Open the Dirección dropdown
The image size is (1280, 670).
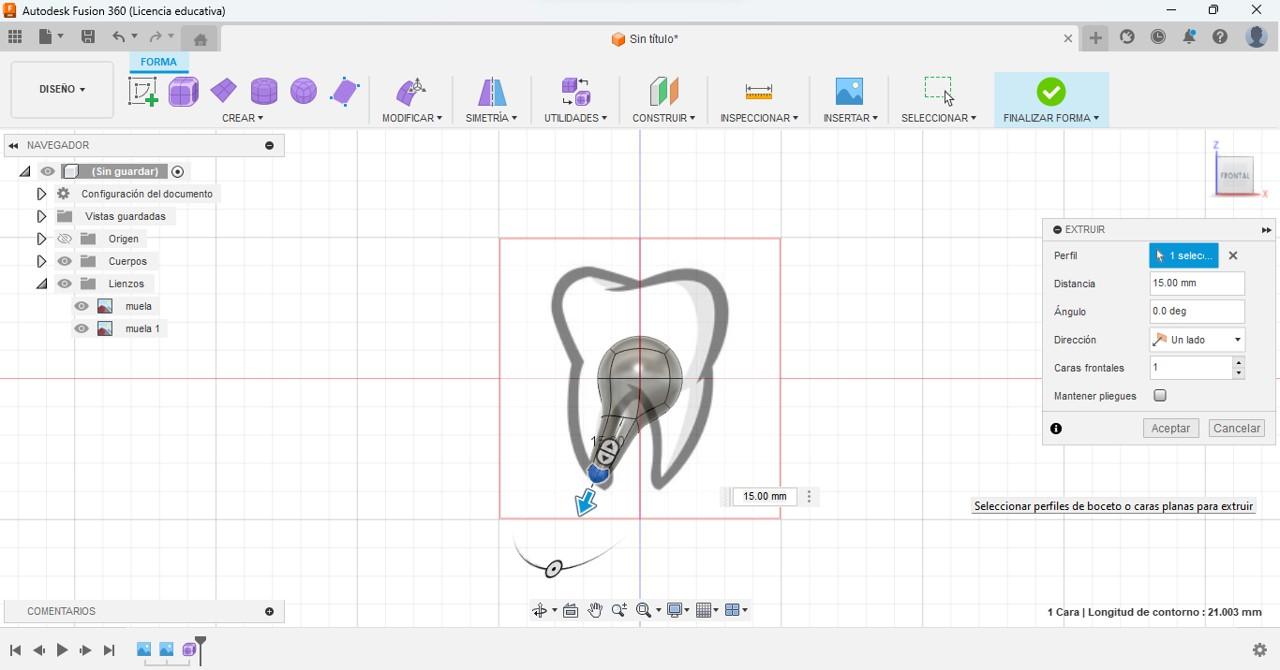pos(1197,340)
